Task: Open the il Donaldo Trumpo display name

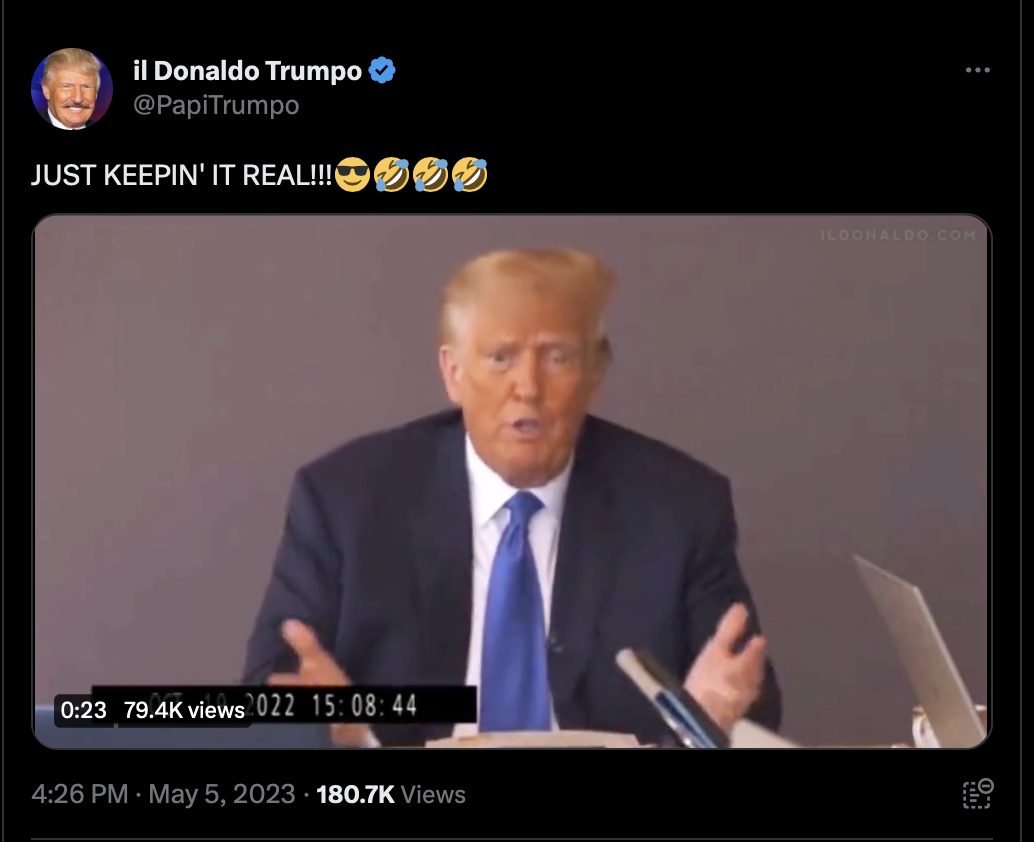Action: tap(247, 71)
